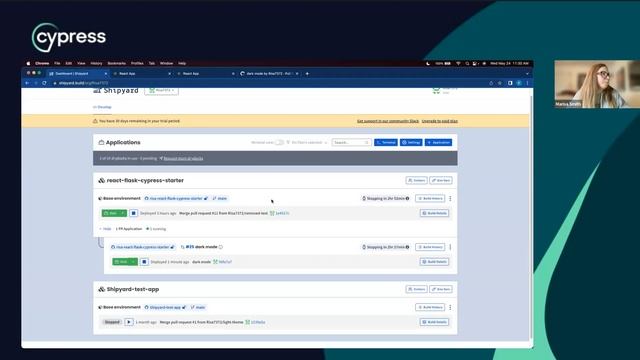Click into Applications search field
Viewport: 640px width, 360px height.
pos(351,142)
